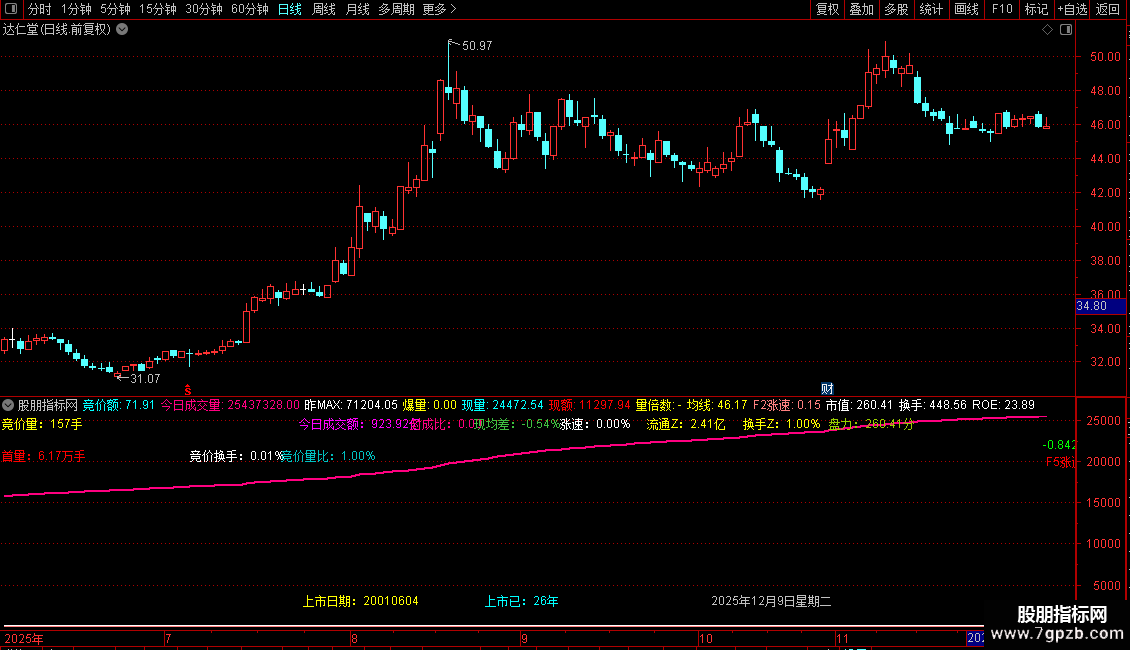
Task: Click the diamond marker icon above chart
Action: point(1048,30)
